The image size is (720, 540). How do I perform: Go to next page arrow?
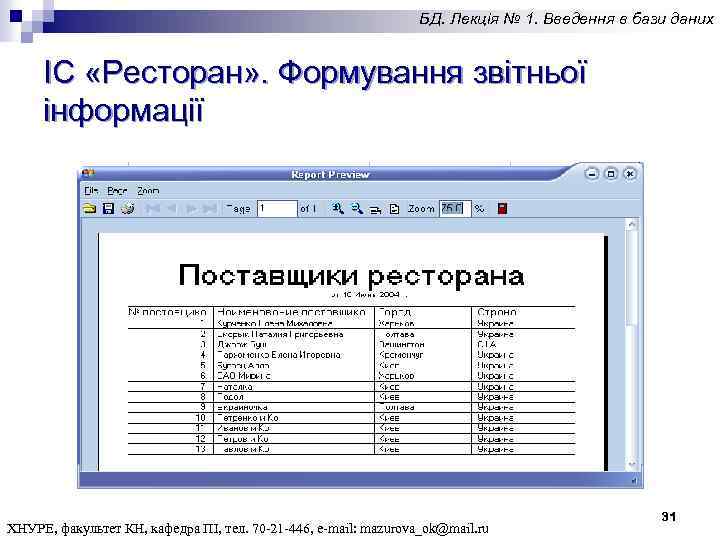191,209
